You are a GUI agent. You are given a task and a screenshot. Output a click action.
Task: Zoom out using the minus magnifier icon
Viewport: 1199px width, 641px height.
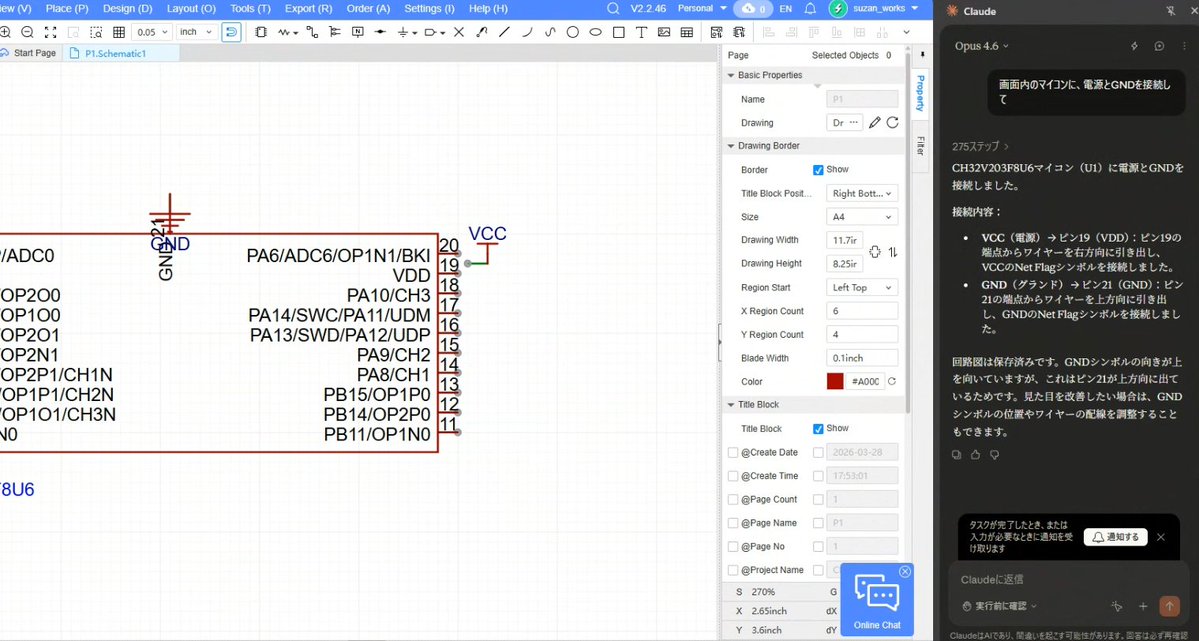point(28,32)
